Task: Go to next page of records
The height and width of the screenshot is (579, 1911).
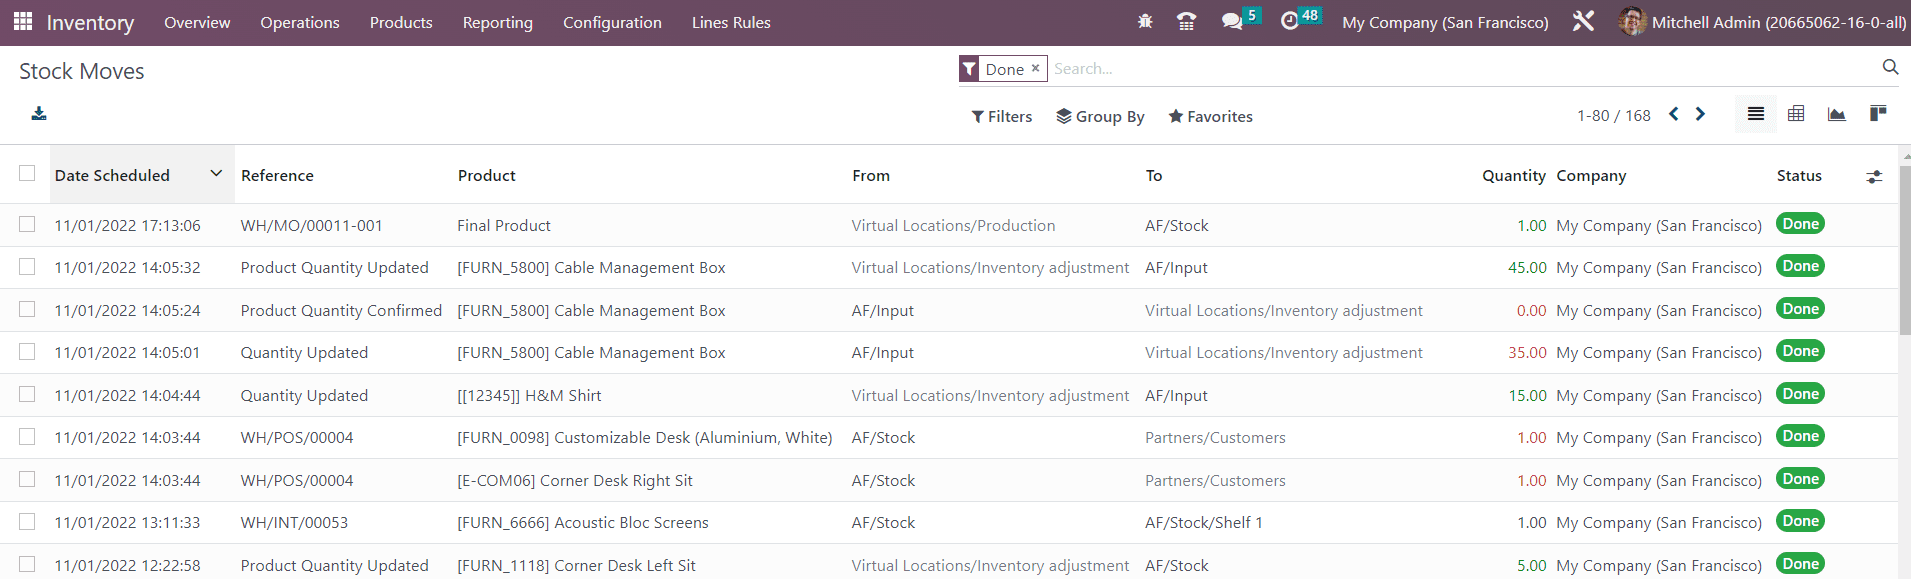Action: click(1700, 115)
